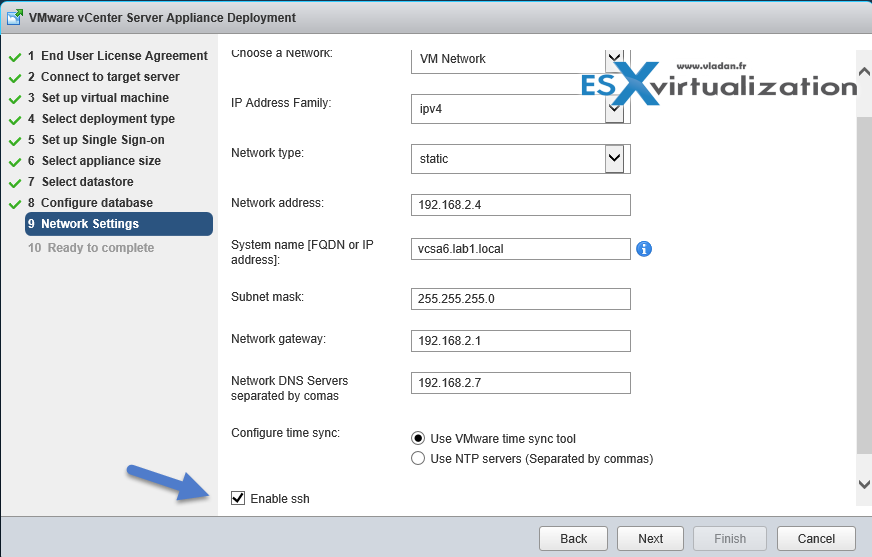Go to step 3 Set up virtual machine
This screenshot has height=557, width=872.
pos(98,98)
